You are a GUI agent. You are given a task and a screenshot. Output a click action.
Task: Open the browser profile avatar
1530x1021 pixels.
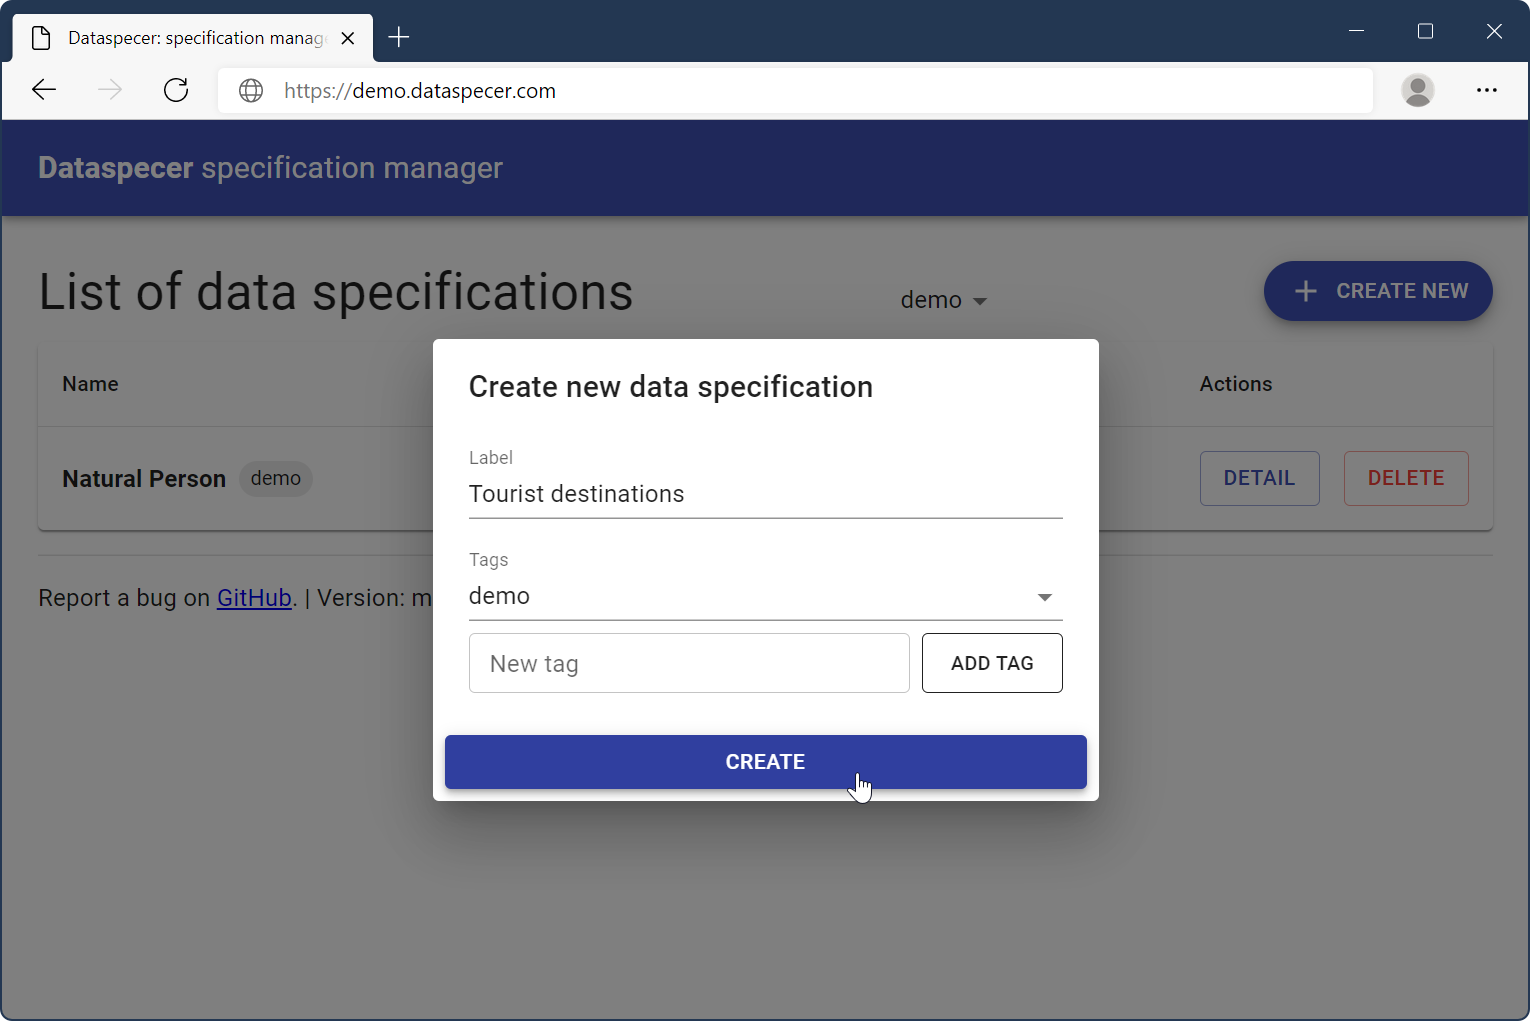click(1417, 90)
